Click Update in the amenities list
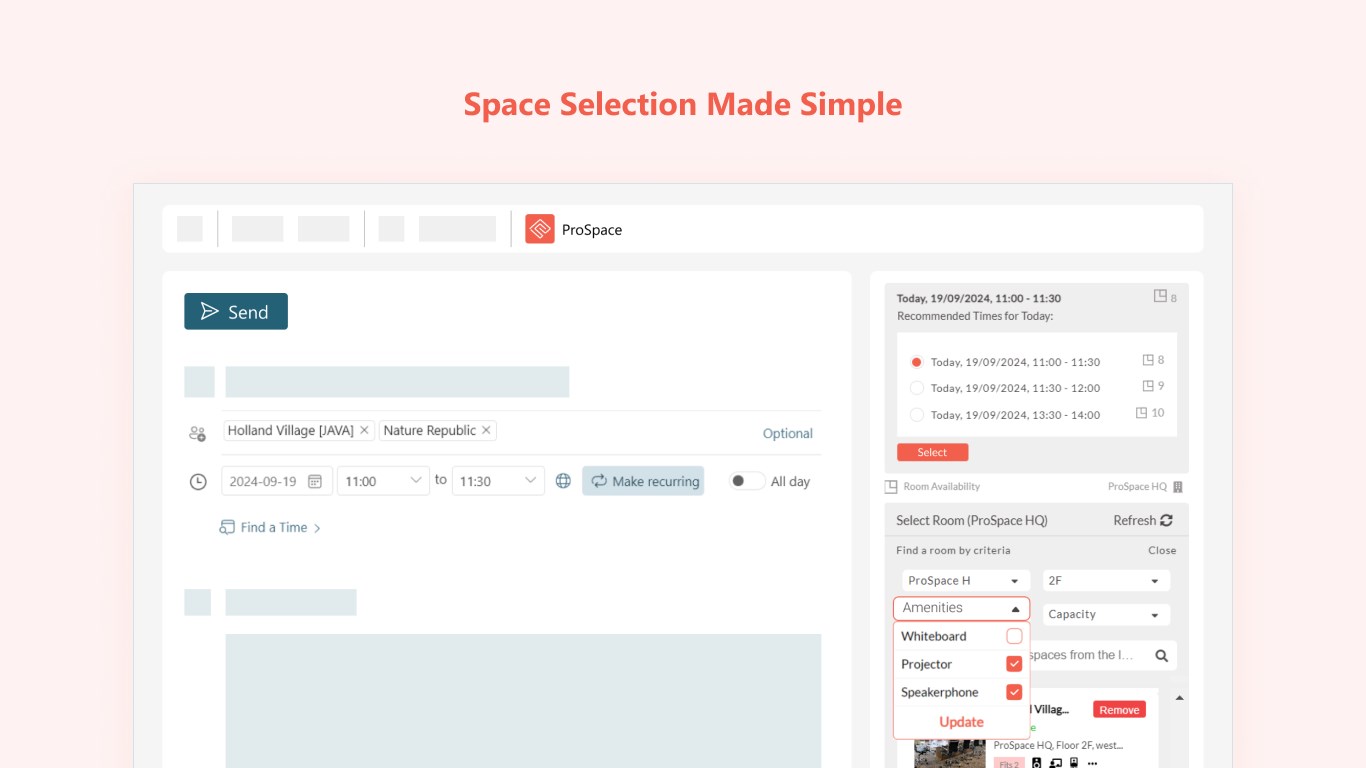 pyautogui.click(x=961, y=722)
